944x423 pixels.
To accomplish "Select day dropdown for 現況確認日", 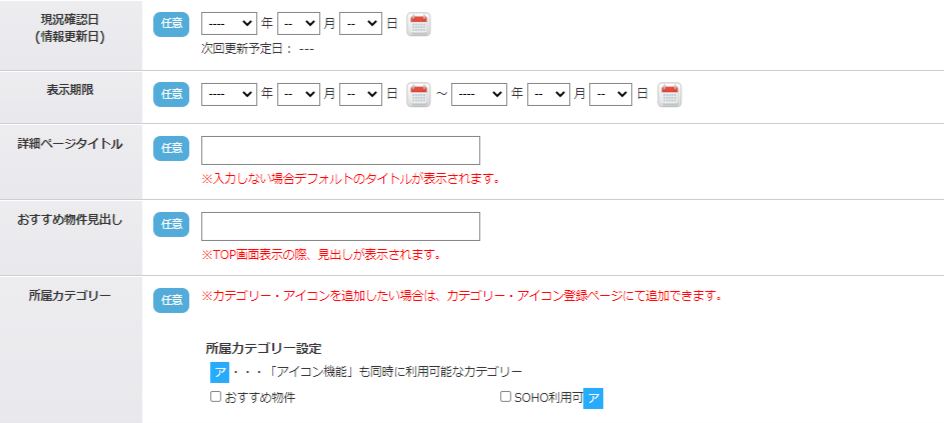I will tap(360, 24).
